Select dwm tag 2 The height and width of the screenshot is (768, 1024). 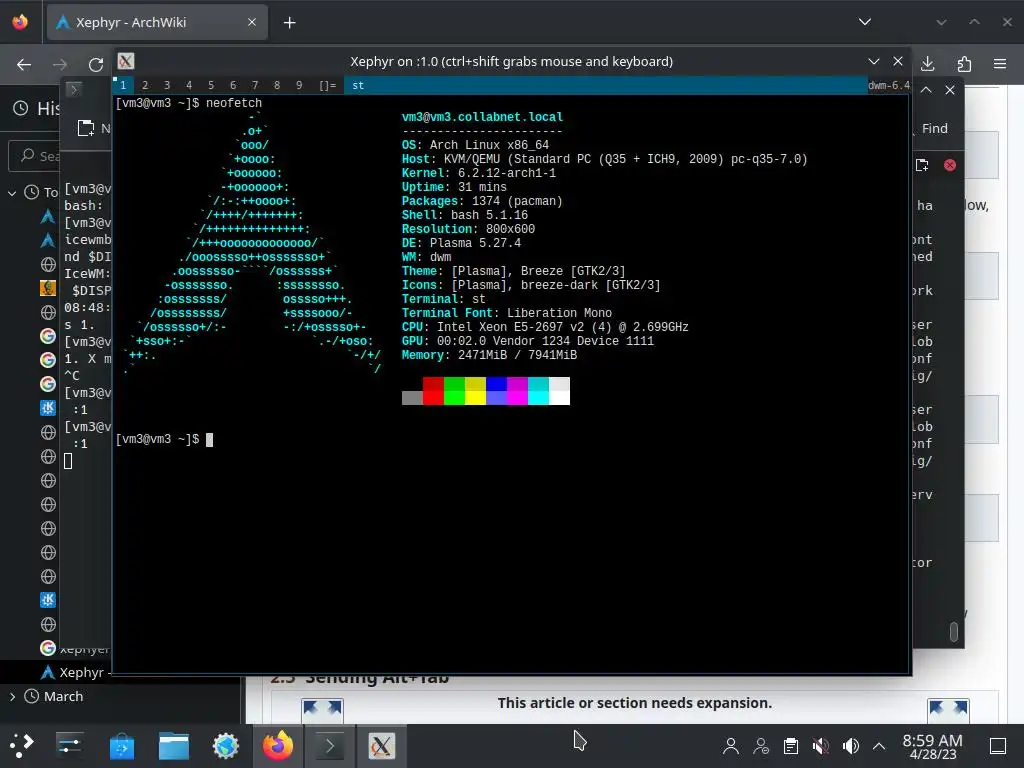click(145, 85)
